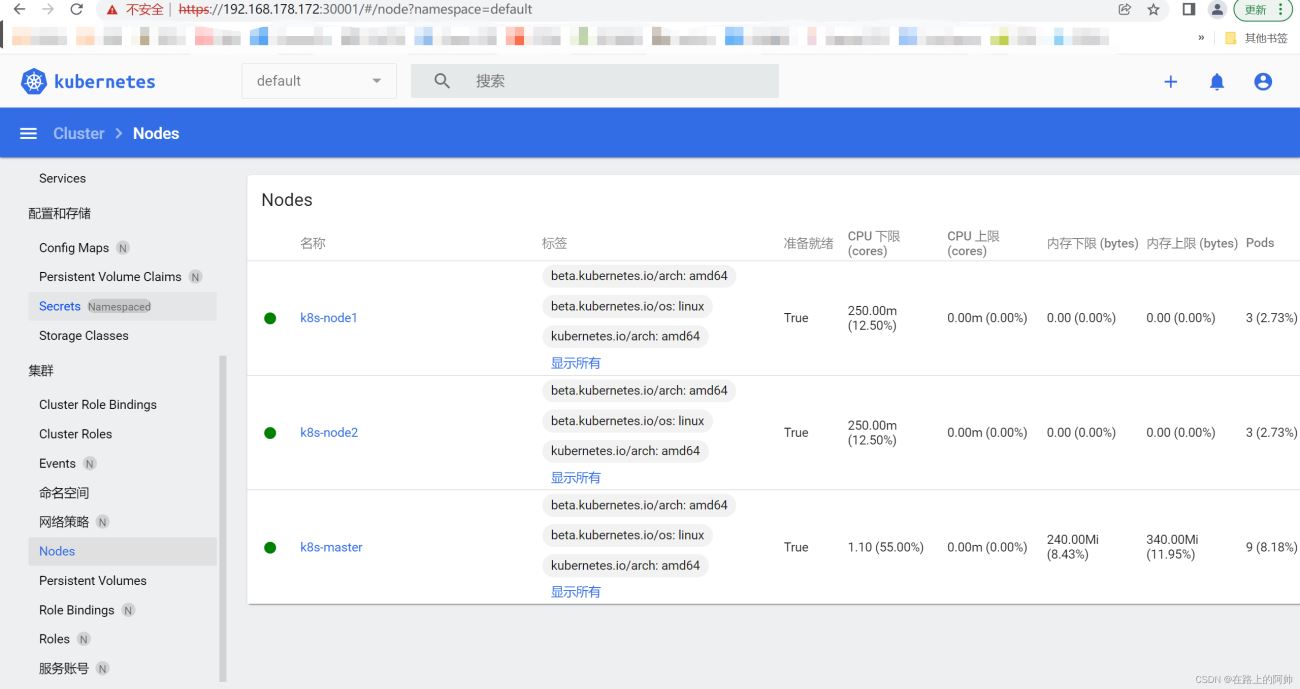Image resolution: width=1300 pixels, height=689 pixels.
Task: Click the 准备就绪 column header
Action: tap(809, 243)
